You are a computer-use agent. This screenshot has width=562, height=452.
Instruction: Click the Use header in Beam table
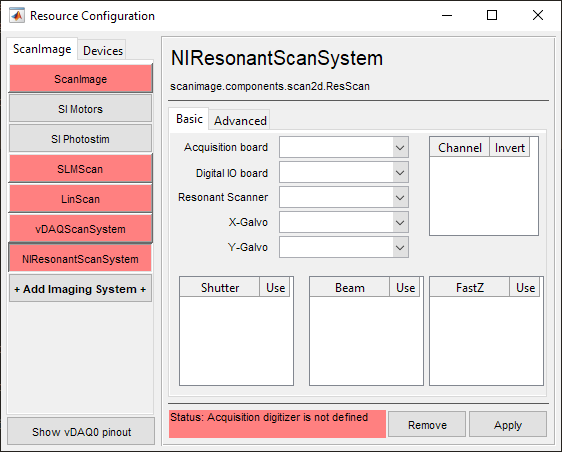pyautogui.click(x=405, y=287)
